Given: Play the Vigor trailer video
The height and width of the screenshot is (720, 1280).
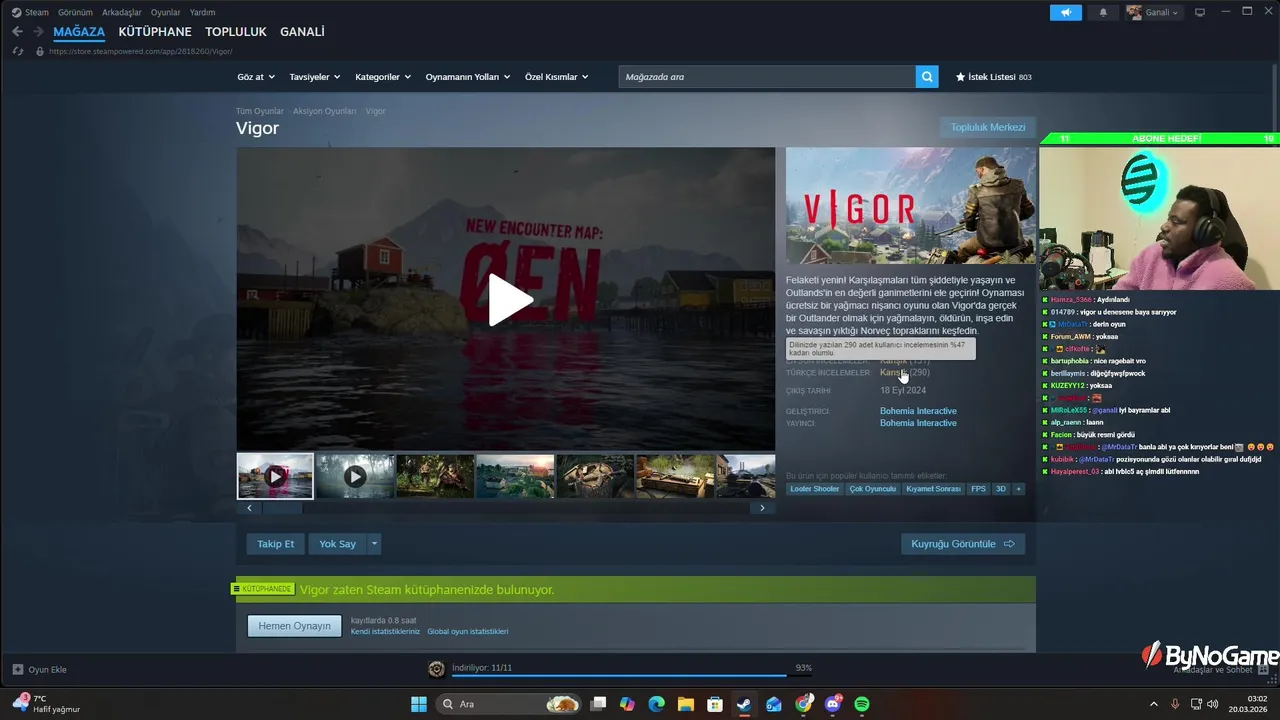Looking at the screenshot, I should pyautogui.click(x=510, y=300).
